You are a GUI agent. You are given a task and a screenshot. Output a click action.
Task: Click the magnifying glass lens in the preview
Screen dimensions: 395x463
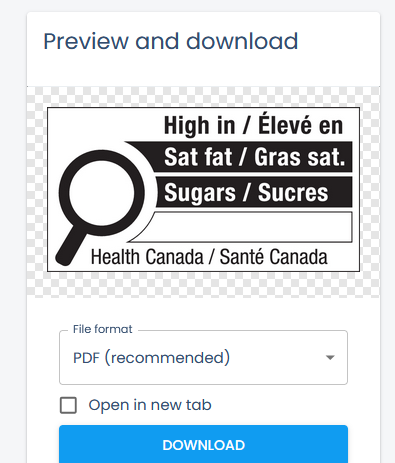pos(102,193)
